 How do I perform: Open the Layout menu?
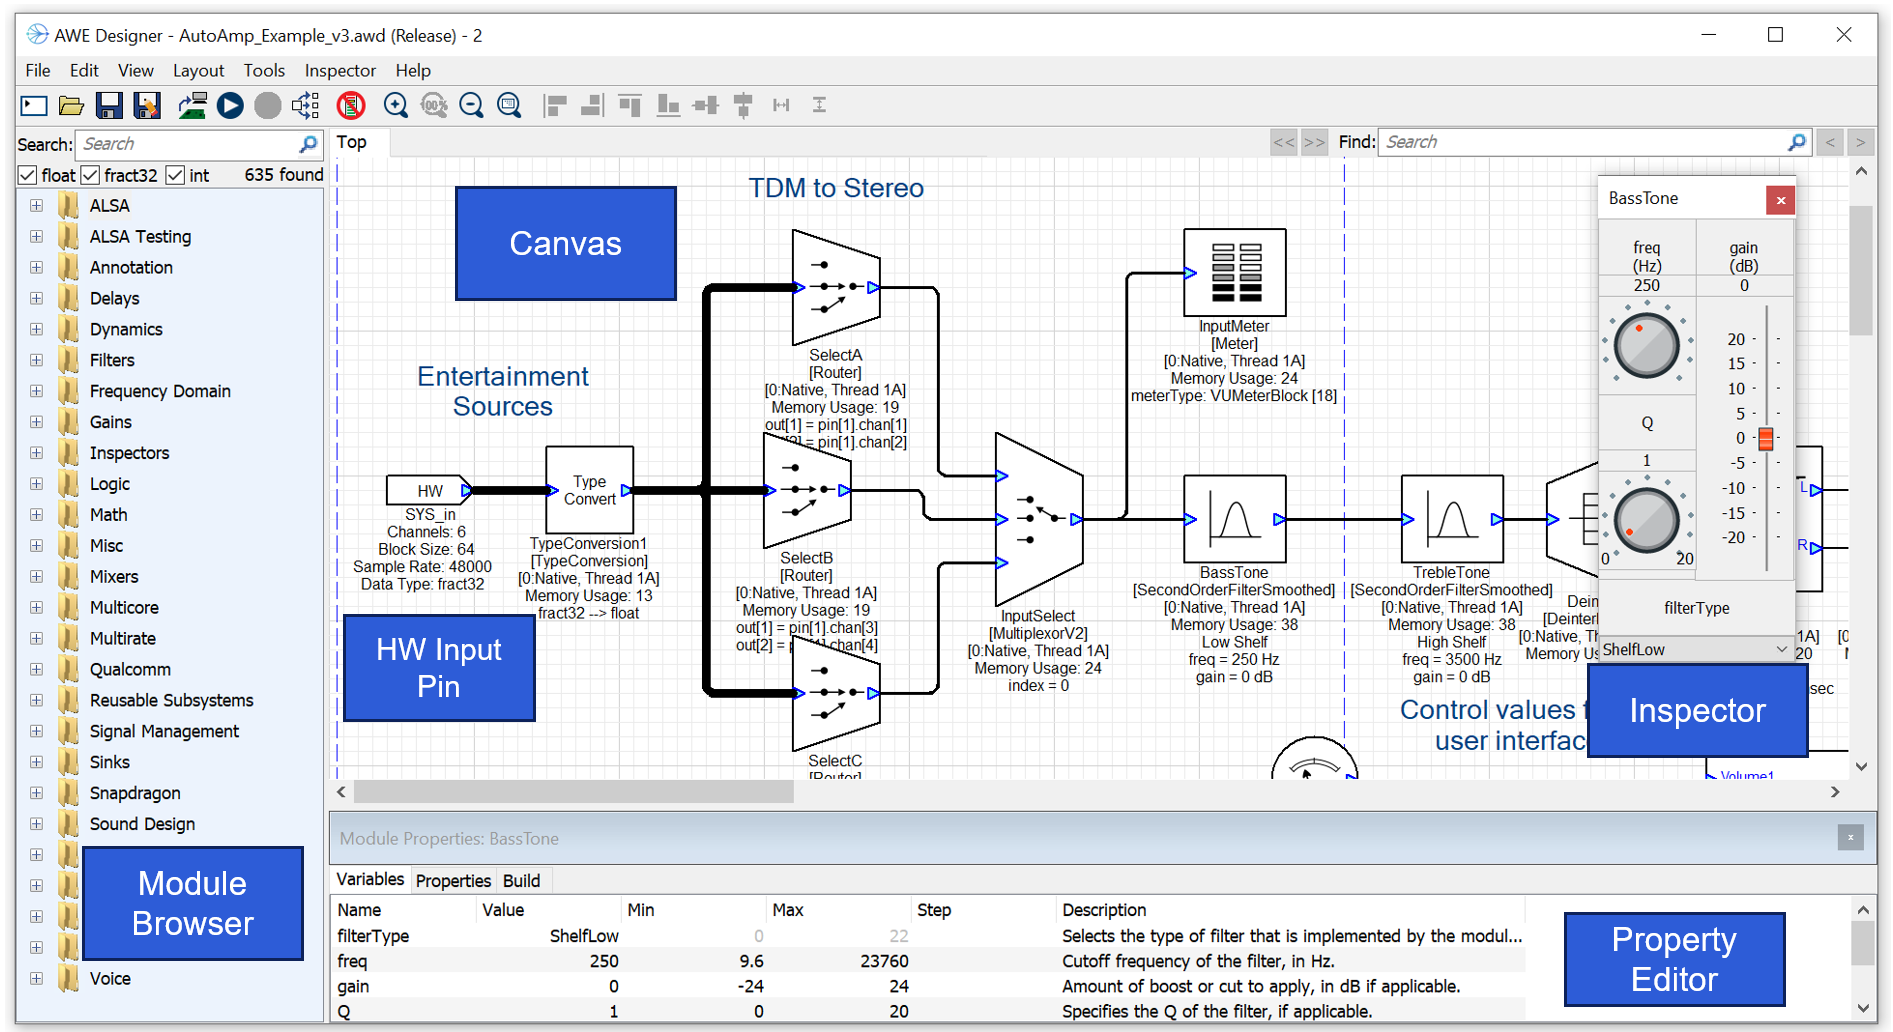click(x=198, y=70)
